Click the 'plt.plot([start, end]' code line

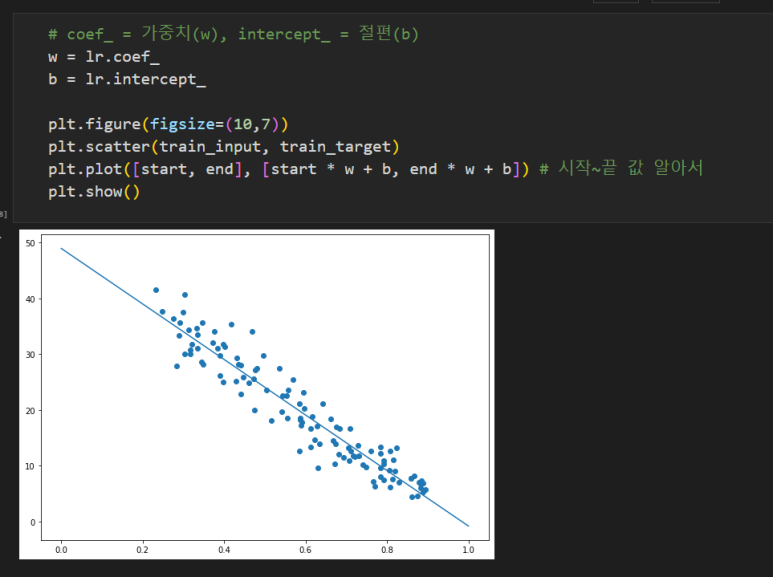click(x=288, y=169)
